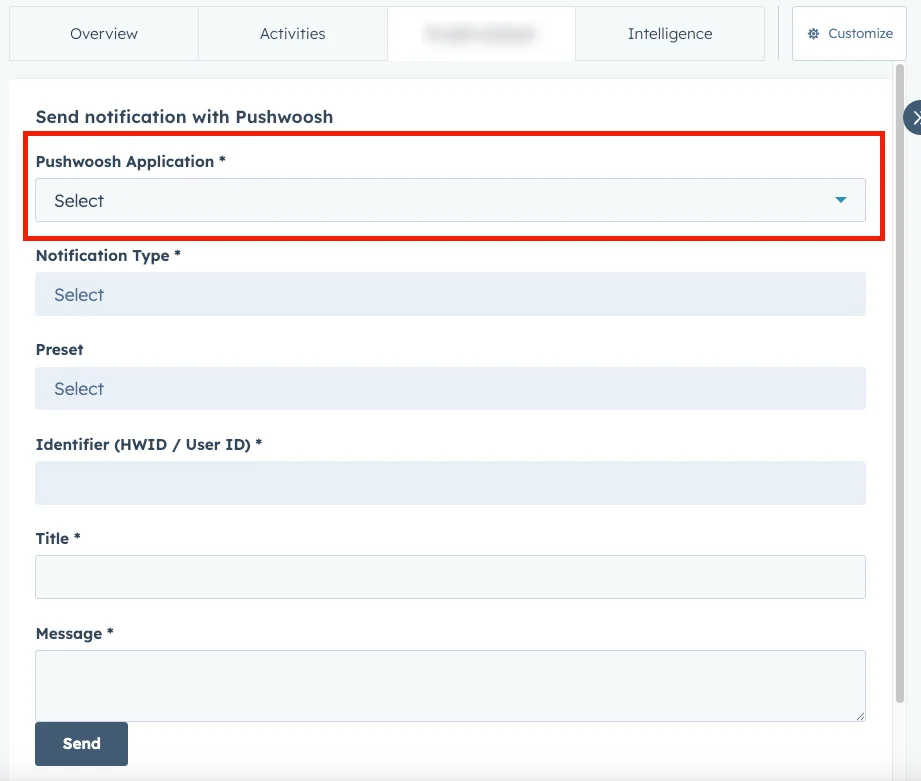Grab the Message box resize handle
The width and height of the screenshot is (921, 781).
tap(859, 715)
